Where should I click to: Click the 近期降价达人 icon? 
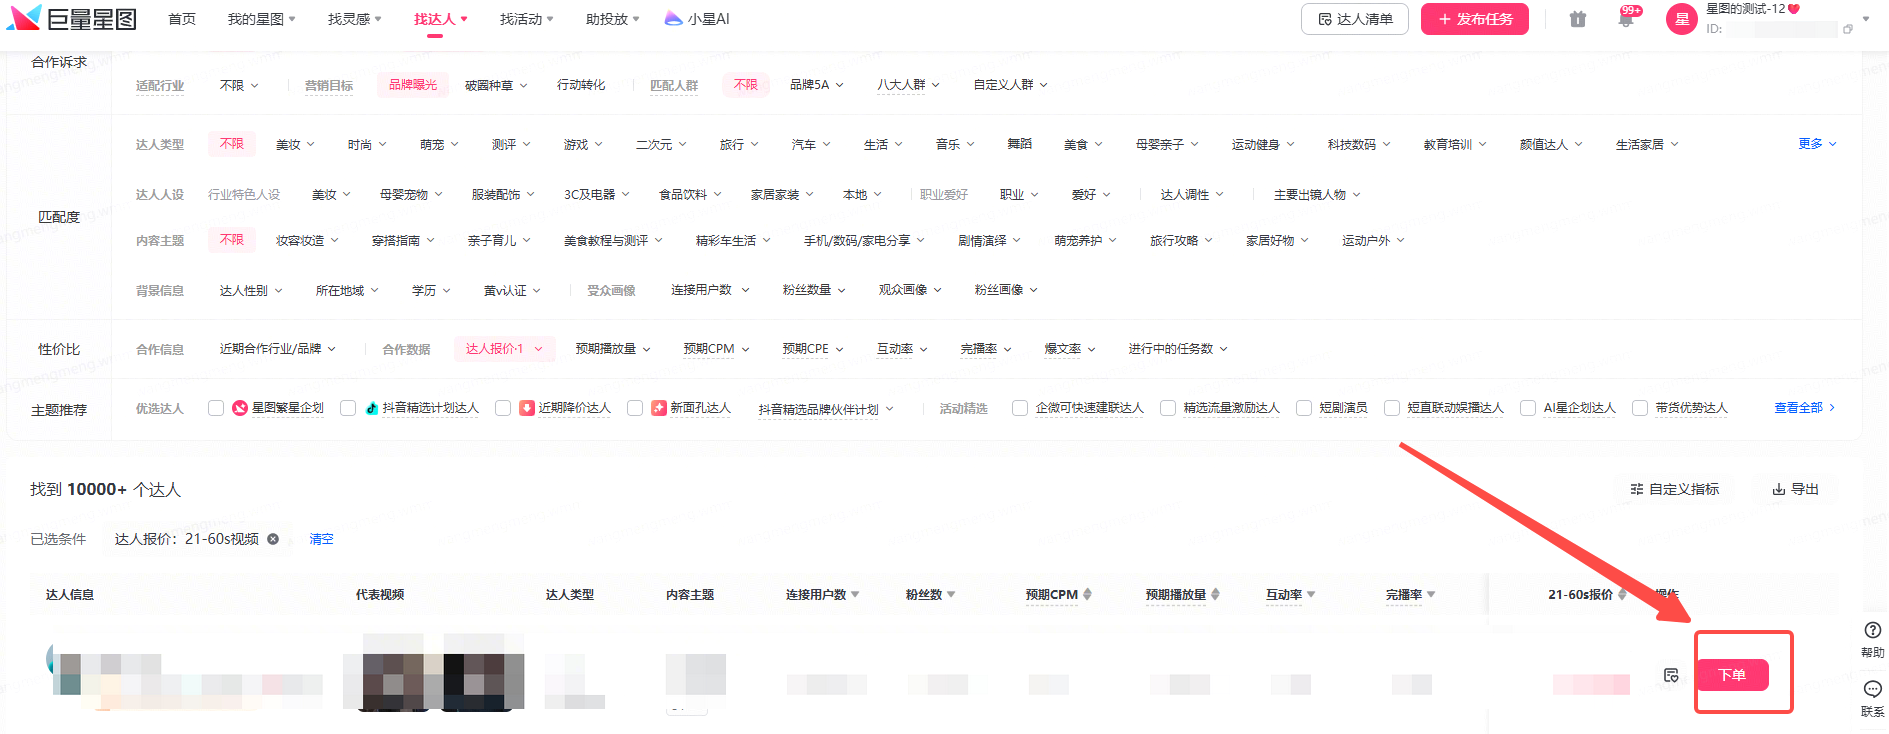coord(527,408)
